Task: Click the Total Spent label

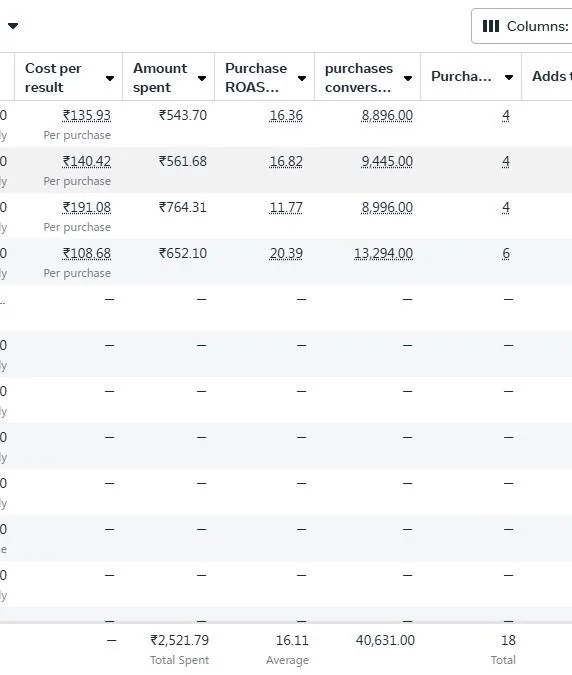Action: point(179,660)
